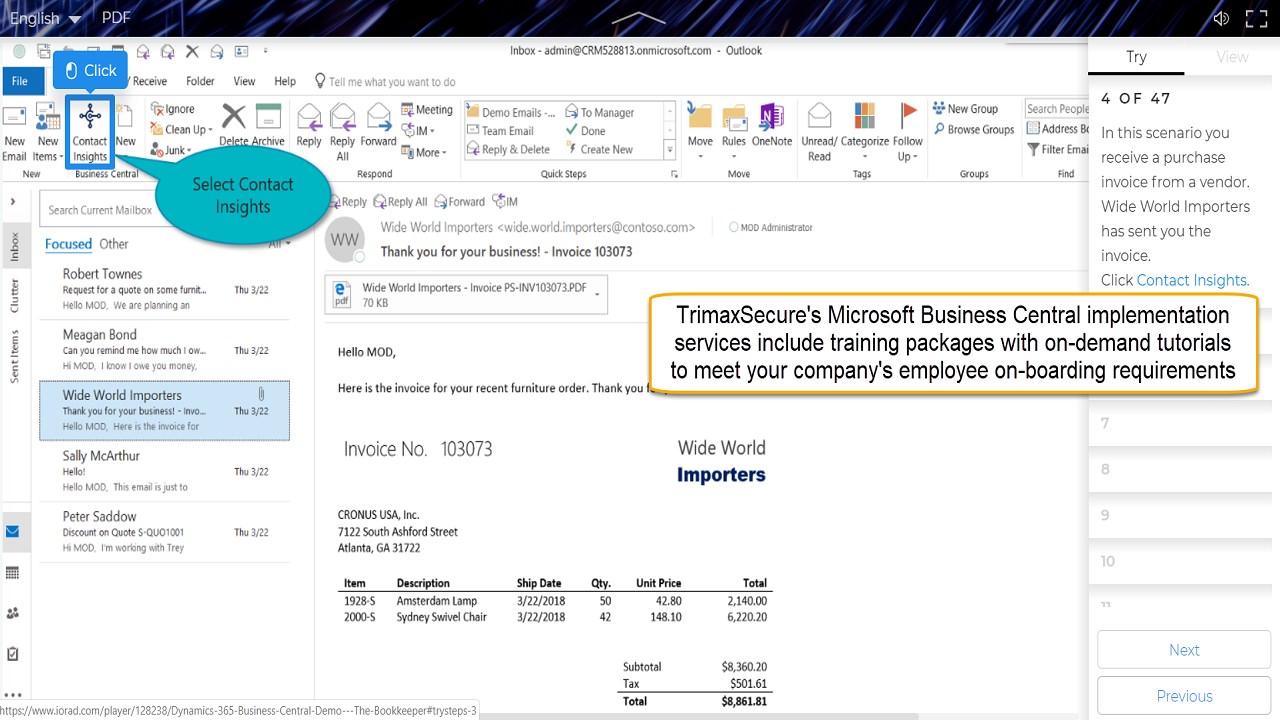Switch to the Other inbox tab
The image size is (1280, 720).
(x=114, y=244)
